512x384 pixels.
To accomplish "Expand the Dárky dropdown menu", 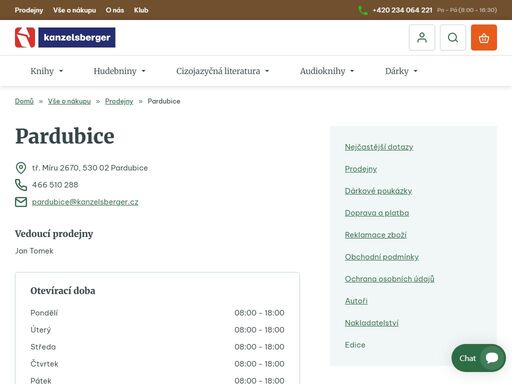I will pos(401,71).
